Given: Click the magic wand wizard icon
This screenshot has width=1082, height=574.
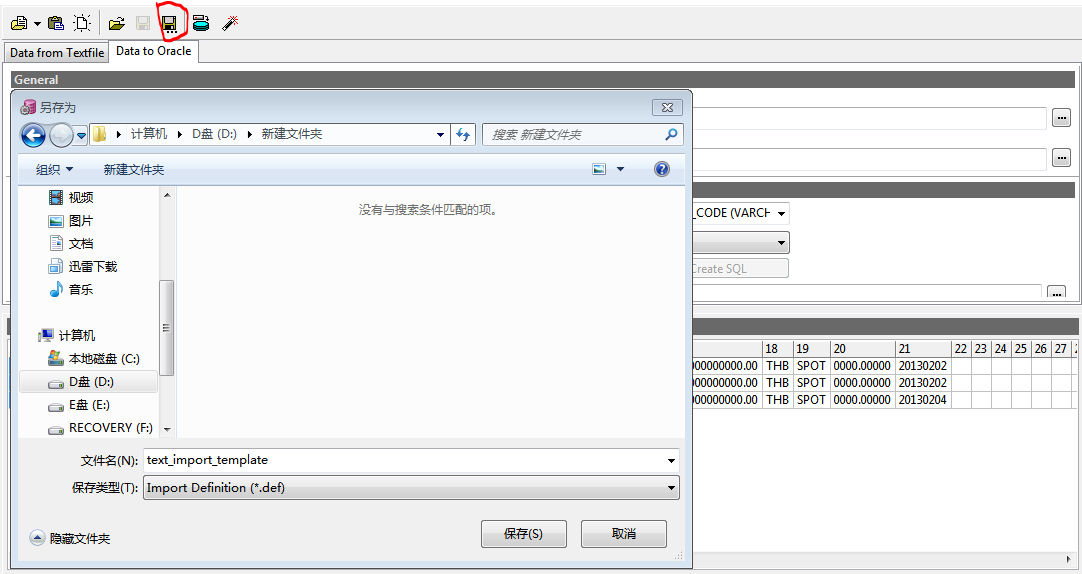Looking at the screenshot, I should point(230,23).
